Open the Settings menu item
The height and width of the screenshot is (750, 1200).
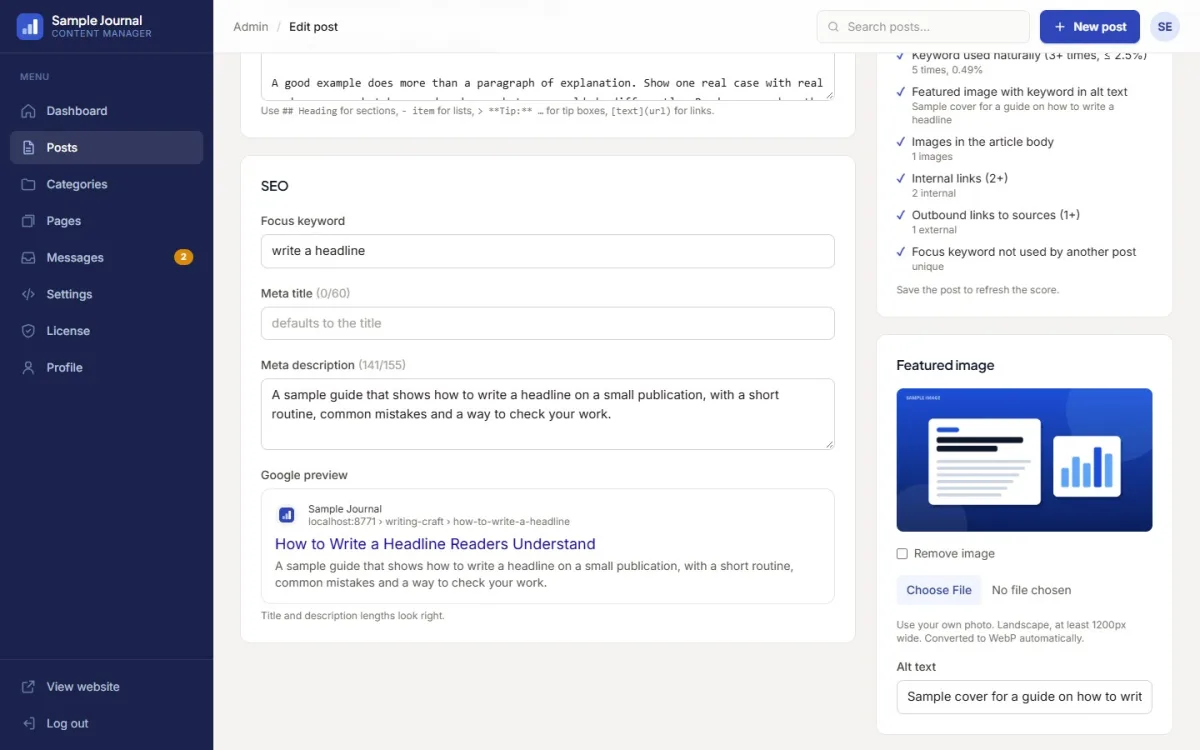pos(107,294)
